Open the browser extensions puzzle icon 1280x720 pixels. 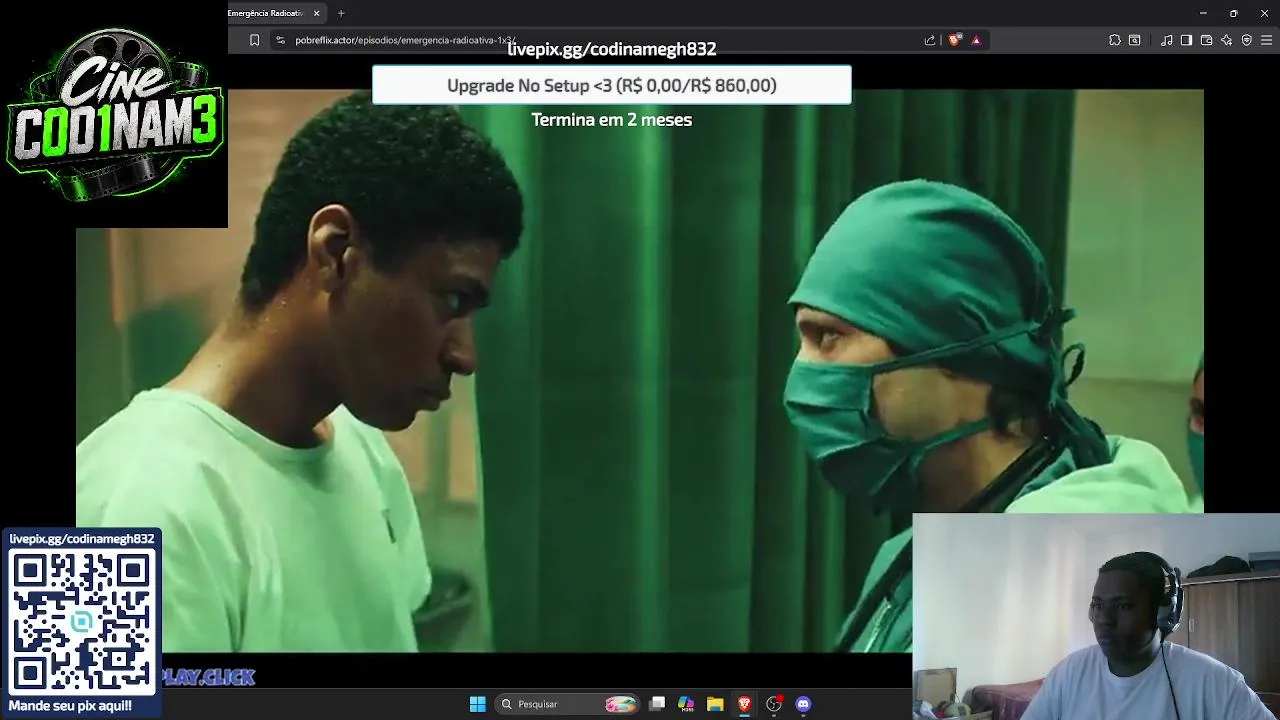click(1115, 40)
